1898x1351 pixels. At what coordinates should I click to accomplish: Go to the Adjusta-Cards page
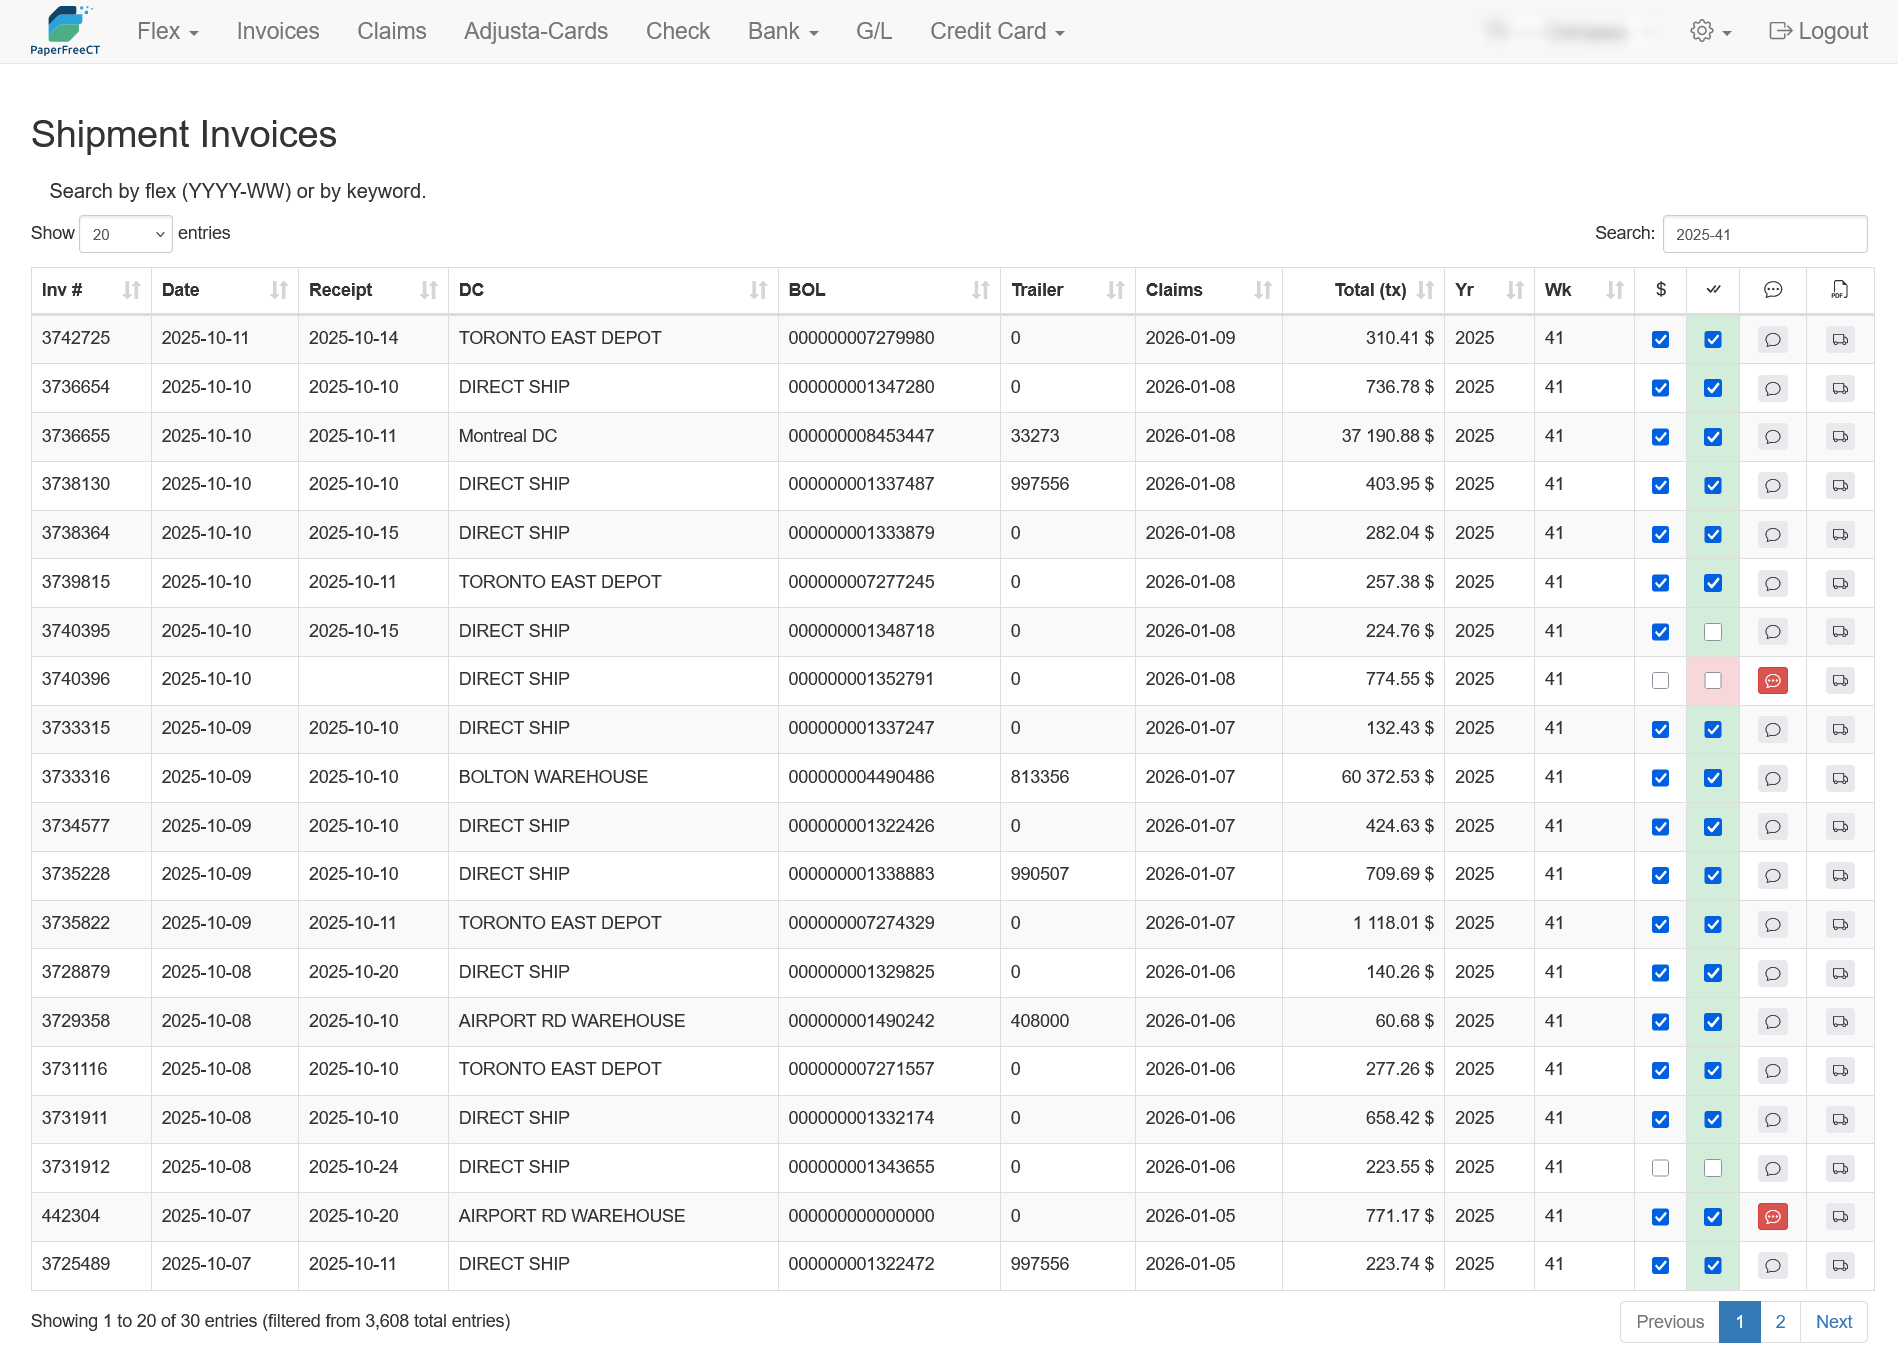pyautogui.click(x=535, y=32)
